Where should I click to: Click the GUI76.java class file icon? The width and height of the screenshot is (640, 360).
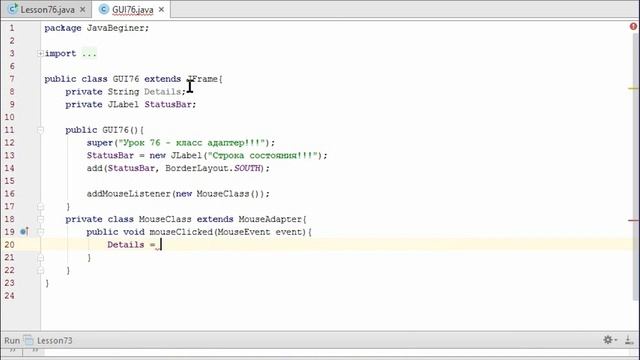pyautogui.click(x=104, y=9)
